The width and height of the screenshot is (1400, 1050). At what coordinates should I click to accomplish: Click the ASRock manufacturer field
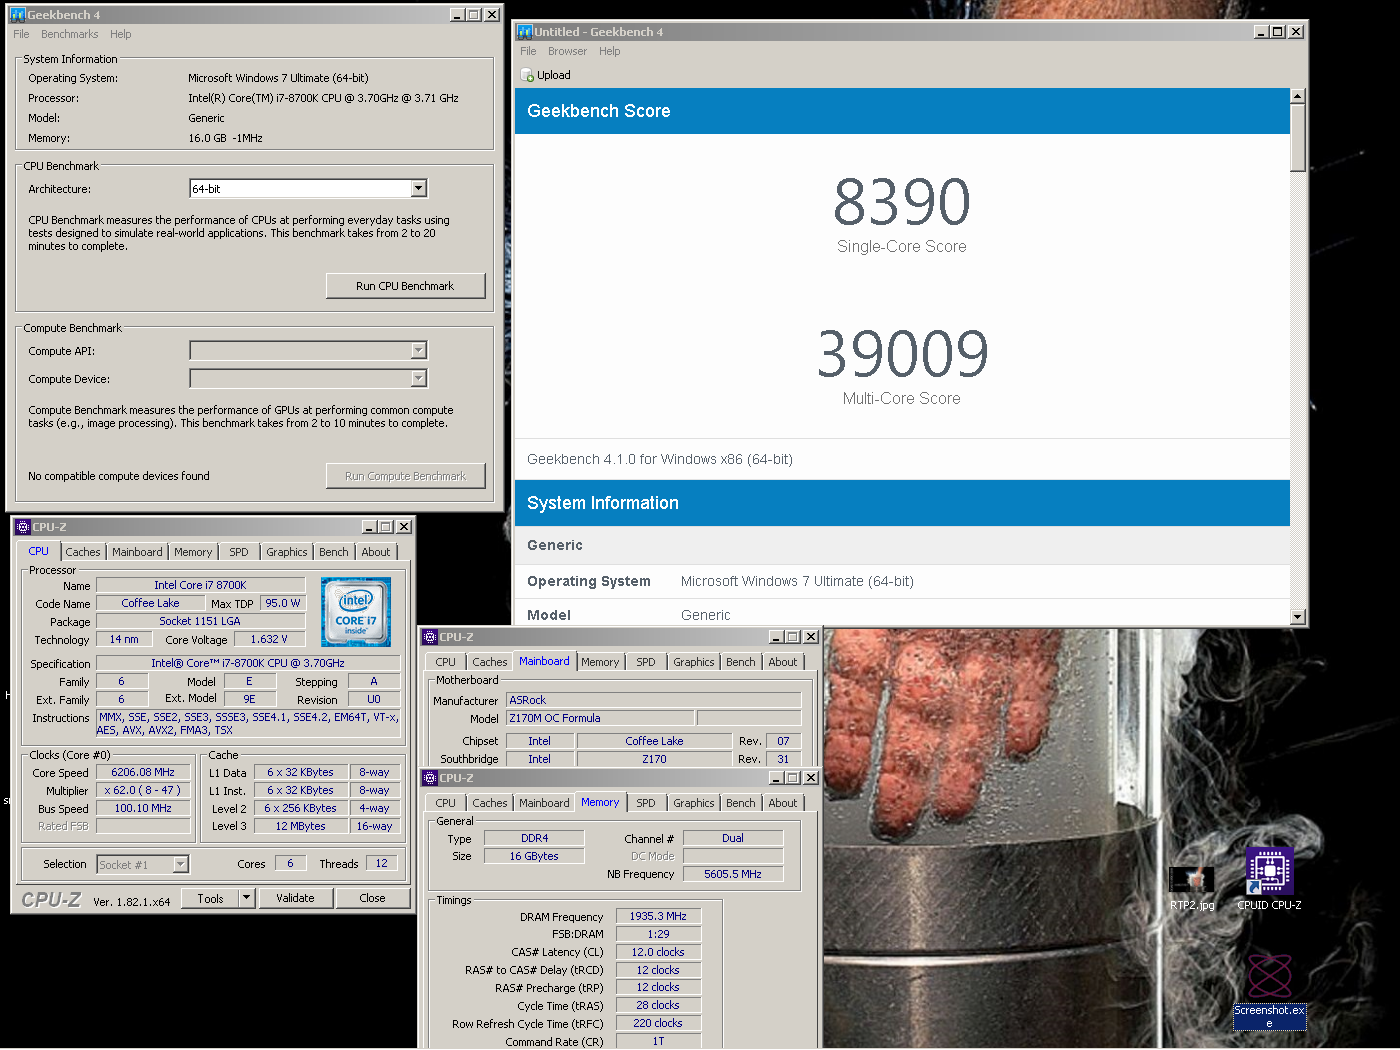pyautogui.click(x=654, y=700)
